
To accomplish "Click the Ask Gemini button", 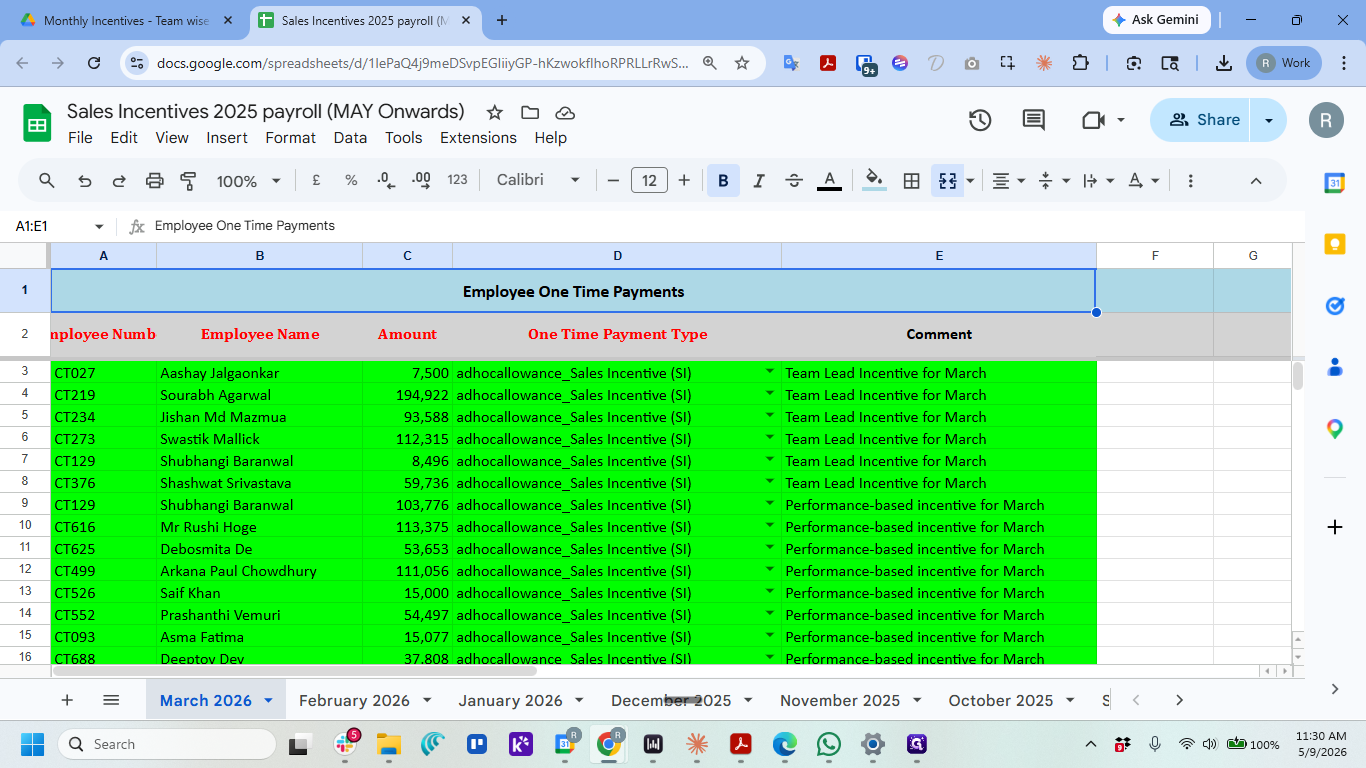I will 1156,20.
